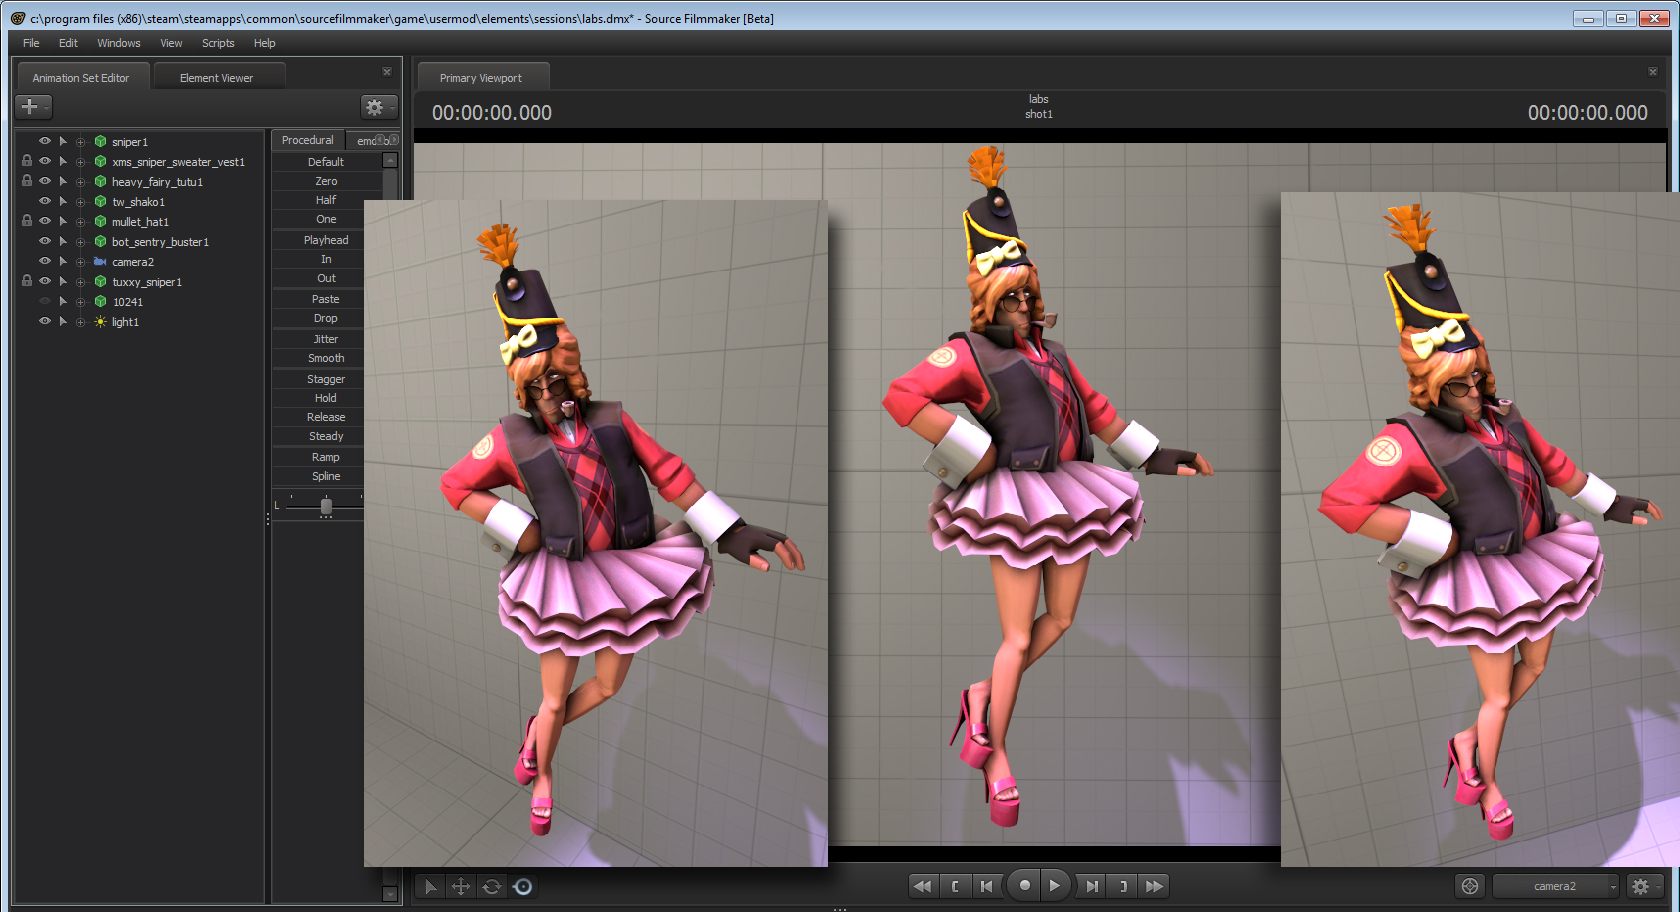Expand the sniper1 tree node
The height and width of the screenshot is (912, 1680).
pos(81,142)
